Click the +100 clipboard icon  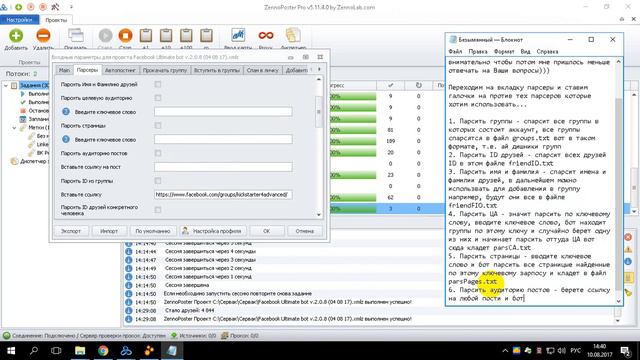click(186, 36)
